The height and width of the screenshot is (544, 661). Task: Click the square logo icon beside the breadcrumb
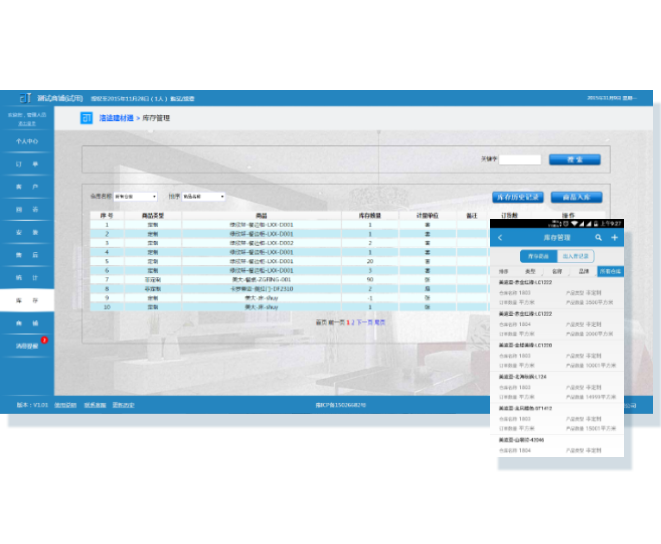click(x=86, y=118)
